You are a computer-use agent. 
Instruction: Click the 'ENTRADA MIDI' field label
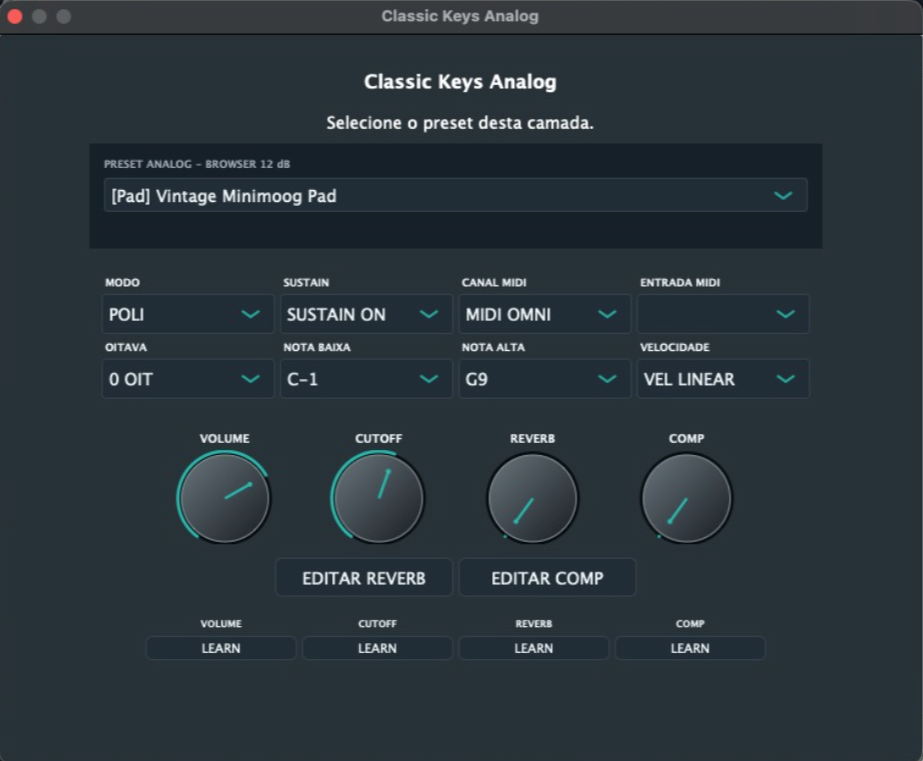click(x=680, y=283)
